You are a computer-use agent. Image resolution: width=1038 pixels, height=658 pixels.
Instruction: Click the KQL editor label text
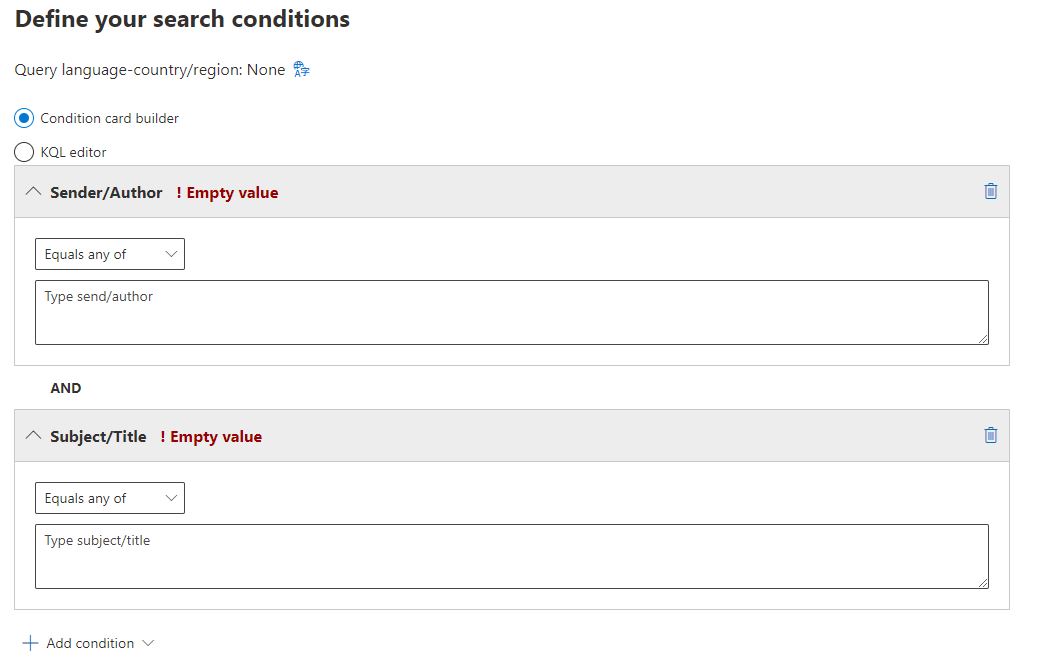point(73,152)
